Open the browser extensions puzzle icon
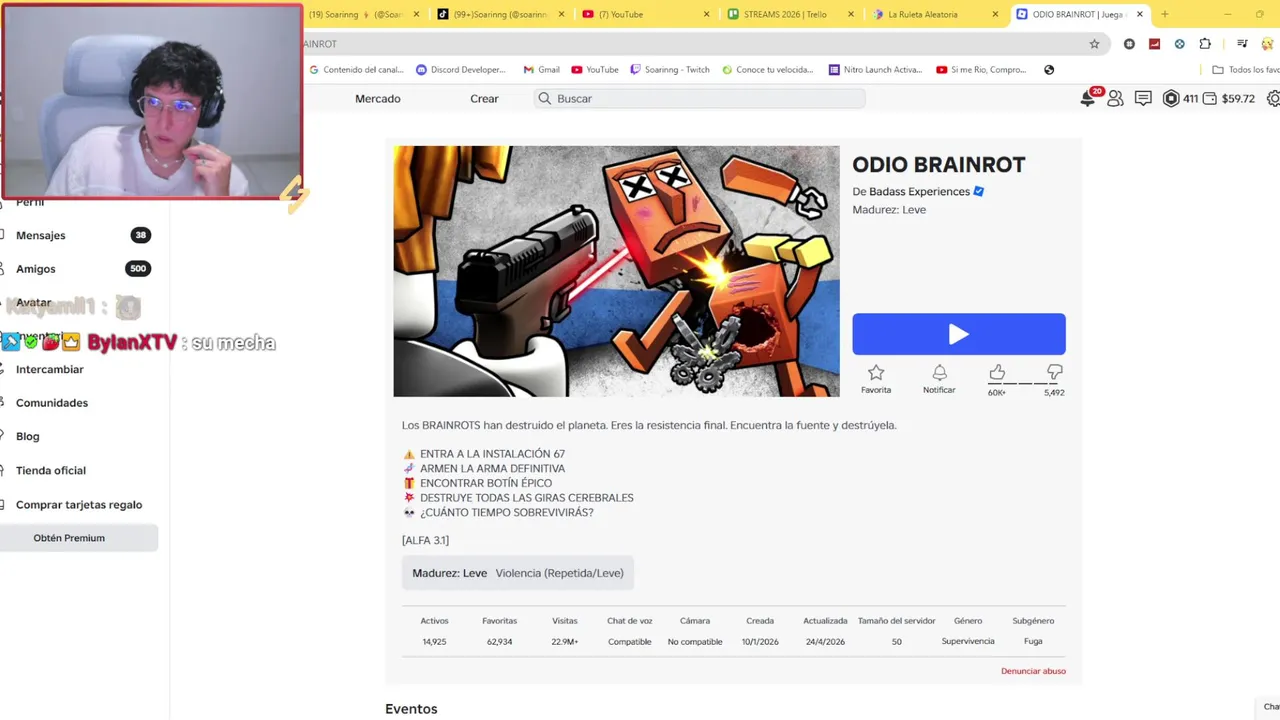Viewport: 1280px width, 720px height. pyautogui.click(x=1205, y=44)
